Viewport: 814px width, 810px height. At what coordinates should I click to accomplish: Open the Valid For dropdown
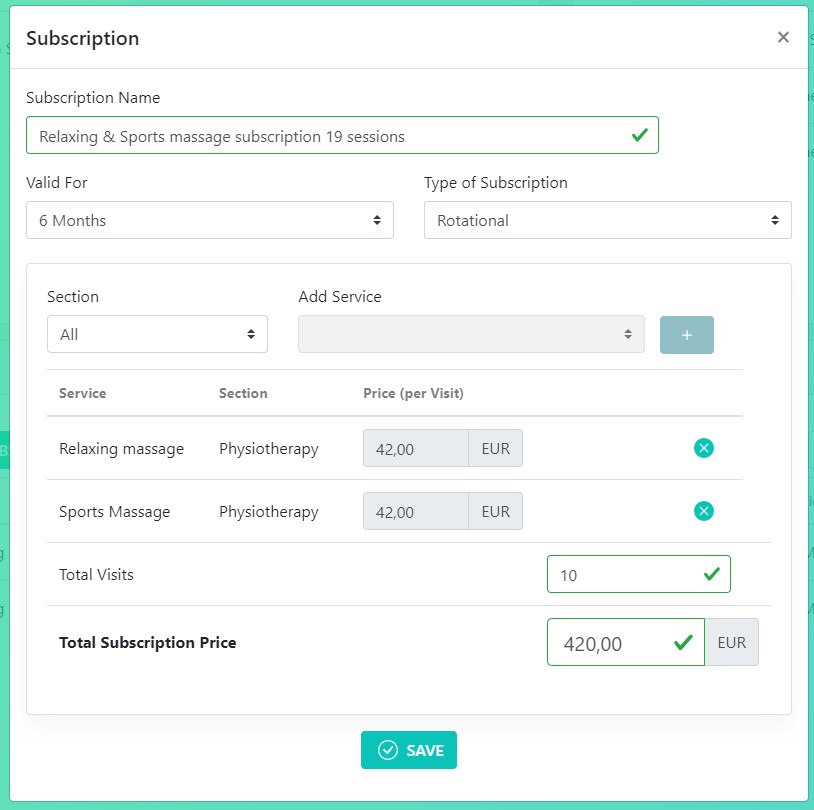coord(209,220)
